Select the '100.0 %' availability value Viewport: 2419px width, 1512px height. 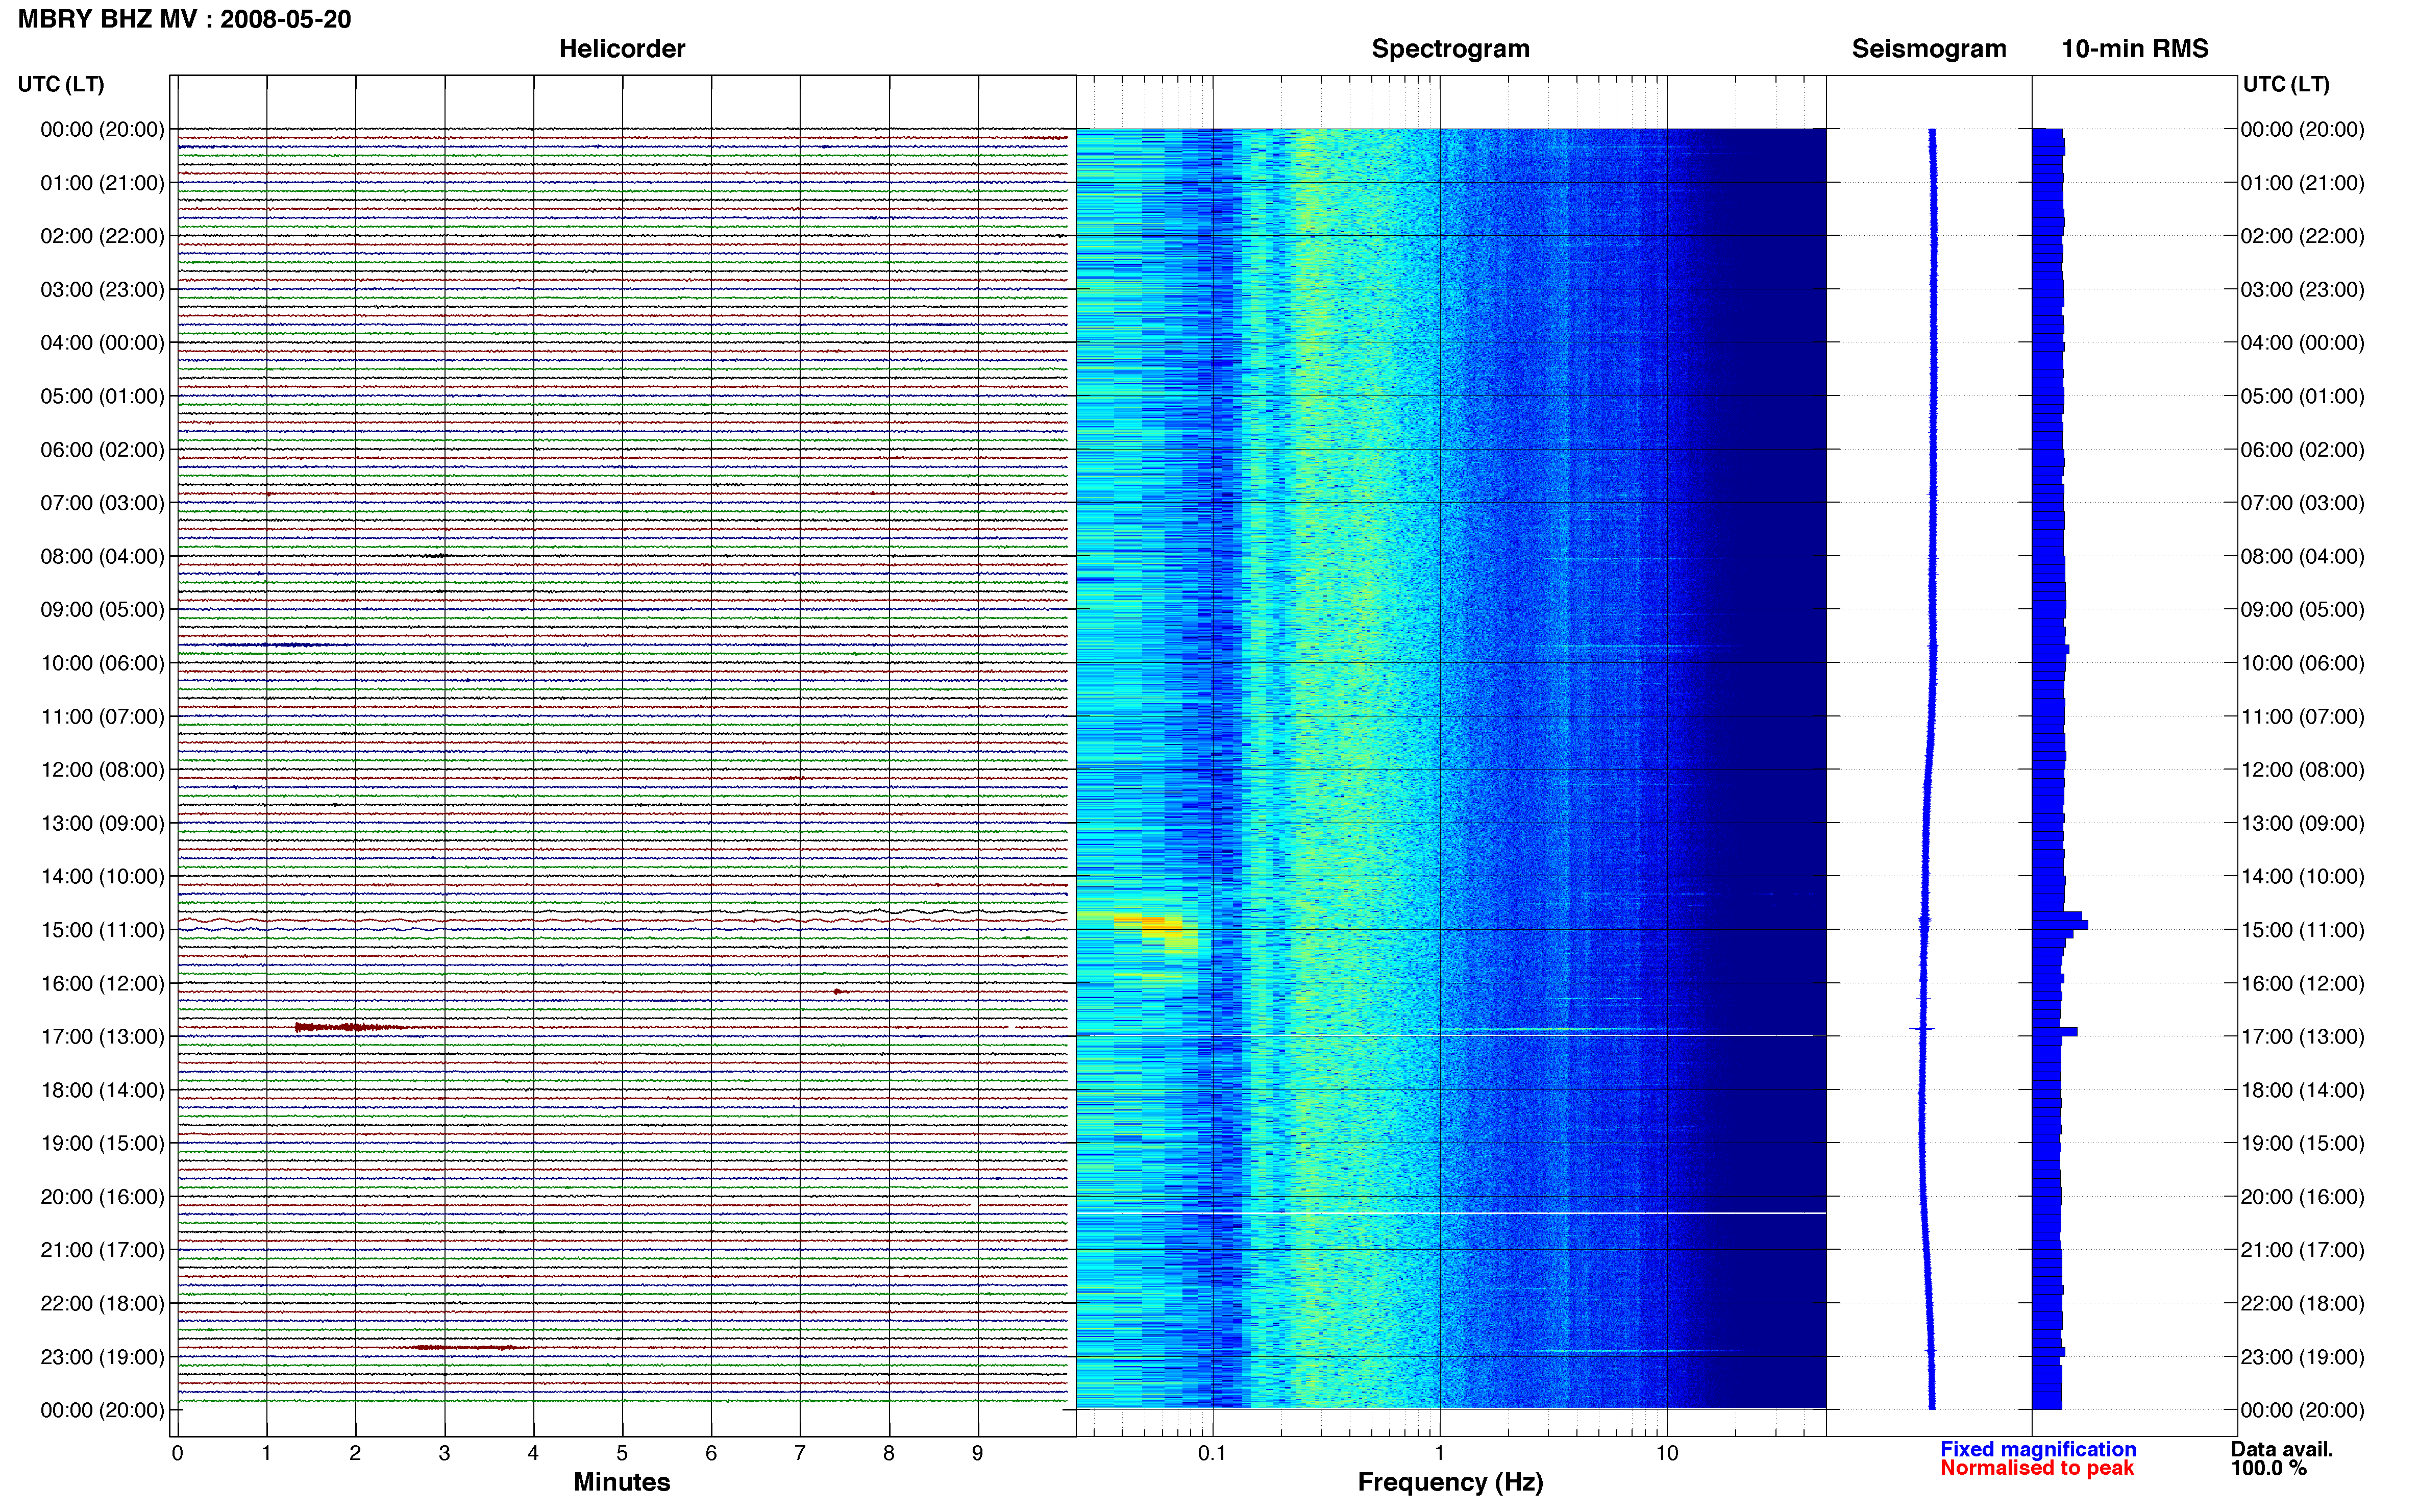pyautogui.click(x=2268, y=1468)
